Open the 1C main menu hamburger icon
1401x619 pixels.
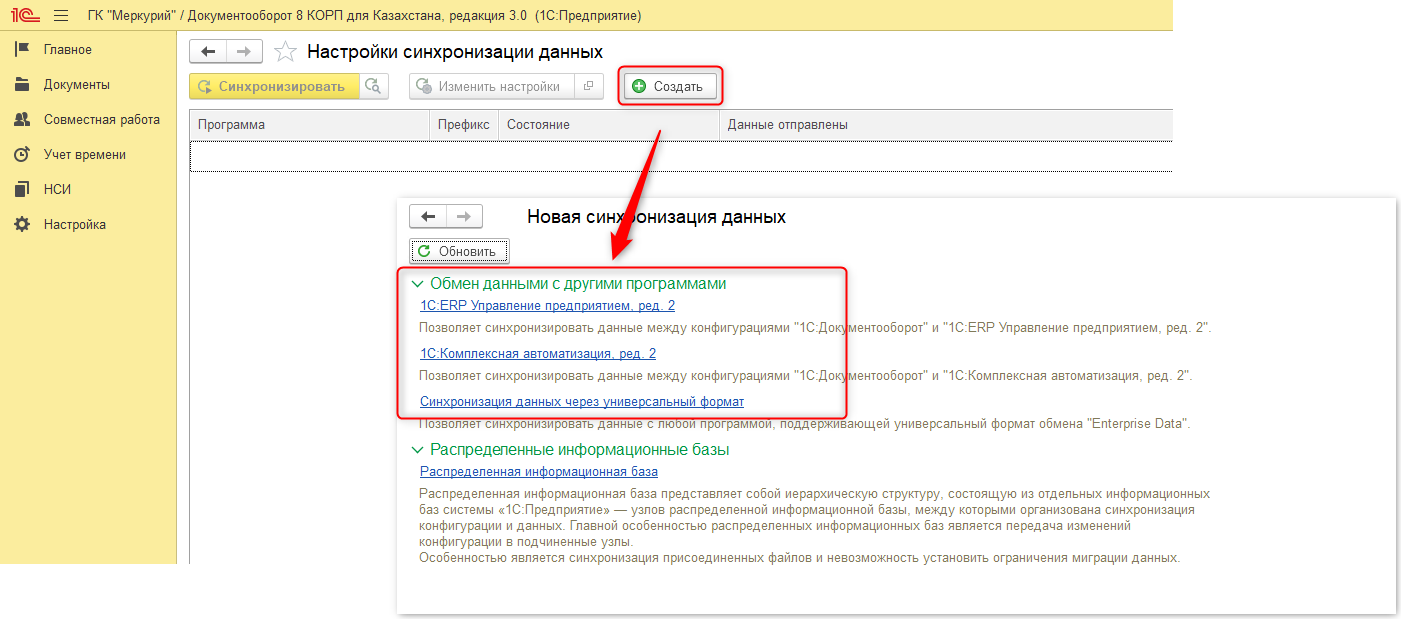(x=60, y=16)
